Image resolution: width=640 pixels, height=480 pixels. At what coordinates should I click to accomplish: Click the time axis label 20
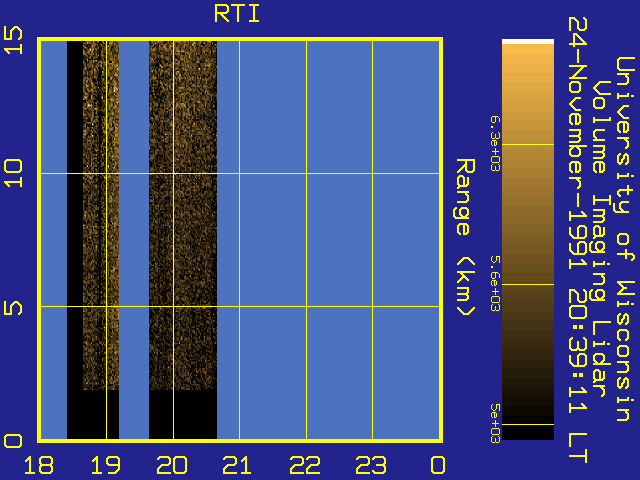tap(172, 465)
